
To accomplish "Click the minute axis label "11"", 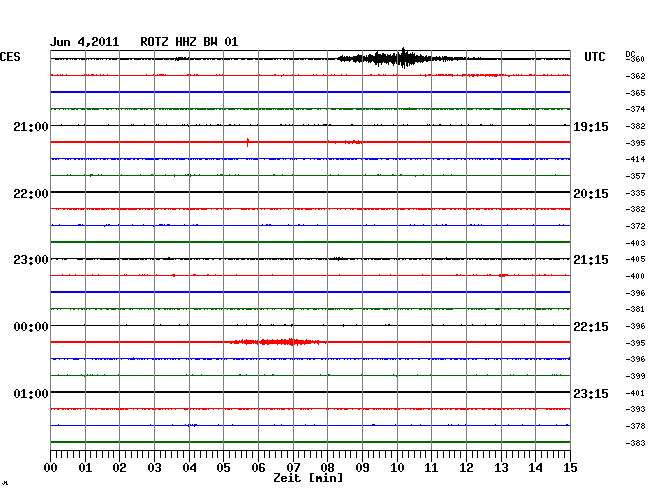I will (x=431, y=468).
